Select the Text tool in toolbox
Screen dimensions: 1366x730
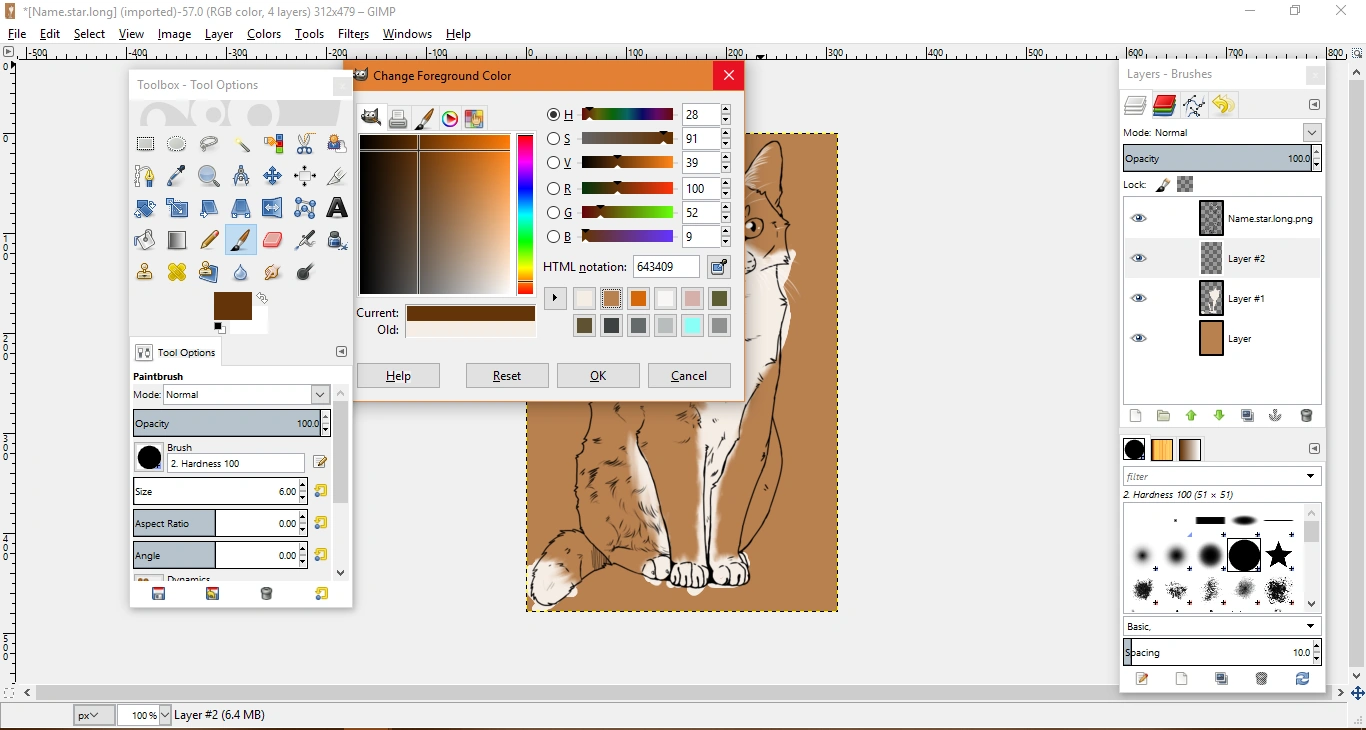pos(337,208)
